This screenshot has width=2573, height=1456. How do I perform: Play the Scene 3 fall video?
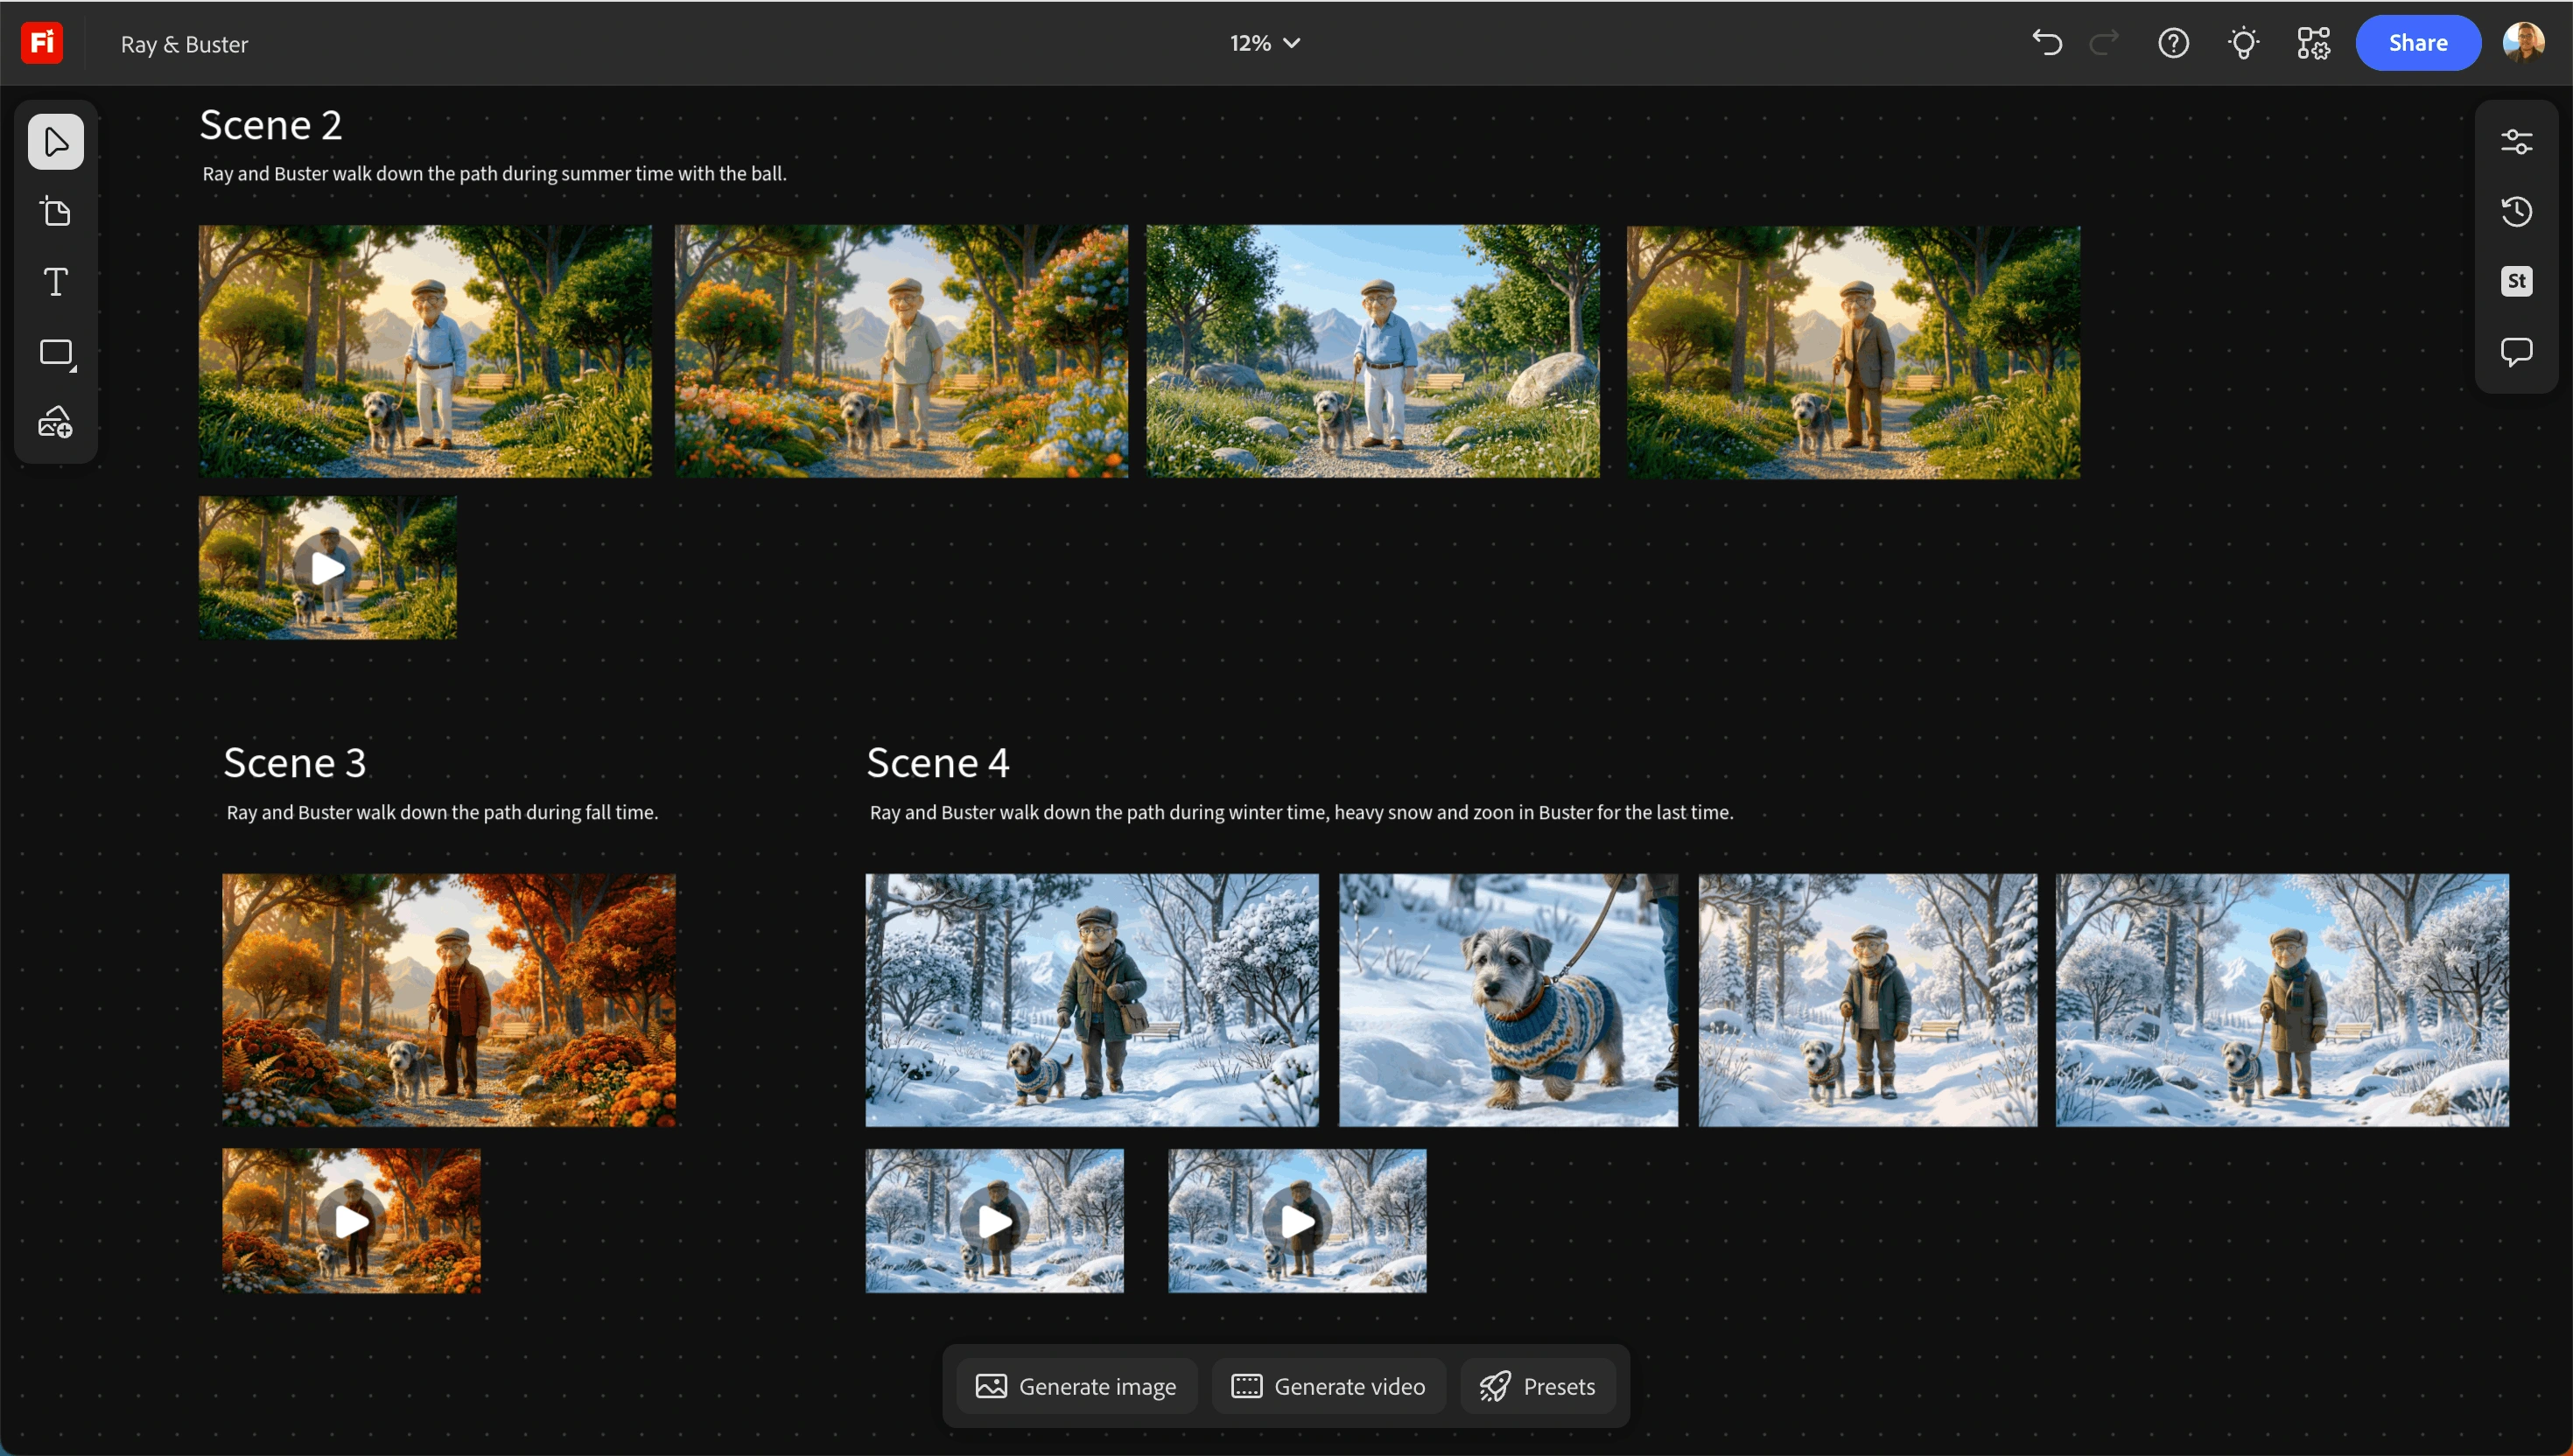351,1221
